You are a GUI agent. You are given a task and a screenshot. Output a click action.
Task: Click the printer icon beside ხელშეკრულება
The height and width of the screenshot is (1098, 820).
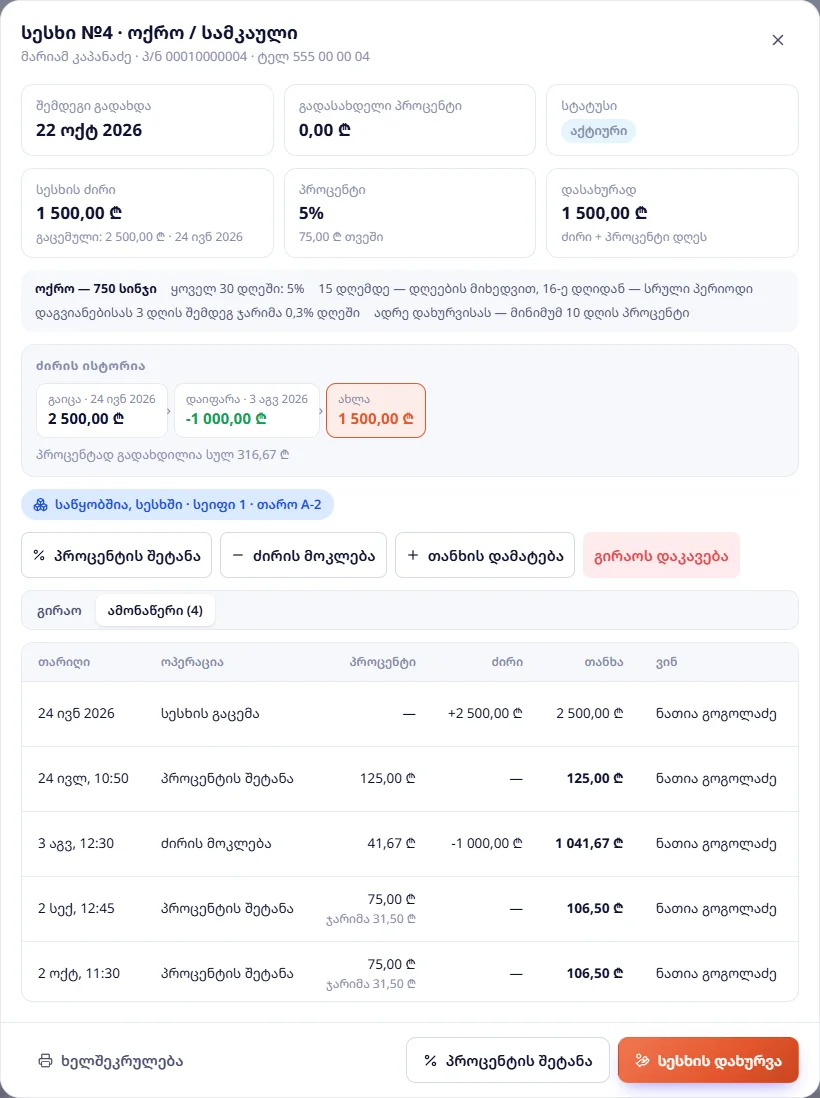click(x=46, y=1060)
